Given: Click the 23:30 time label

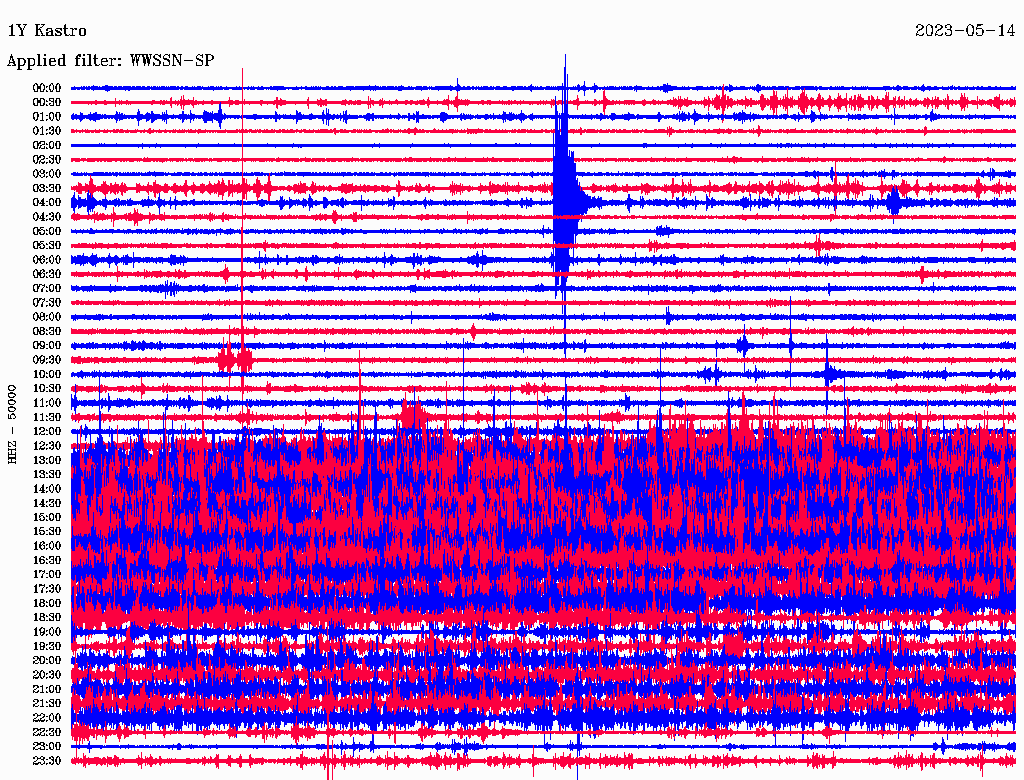Looking at the screenshot, I should [47, 761].
